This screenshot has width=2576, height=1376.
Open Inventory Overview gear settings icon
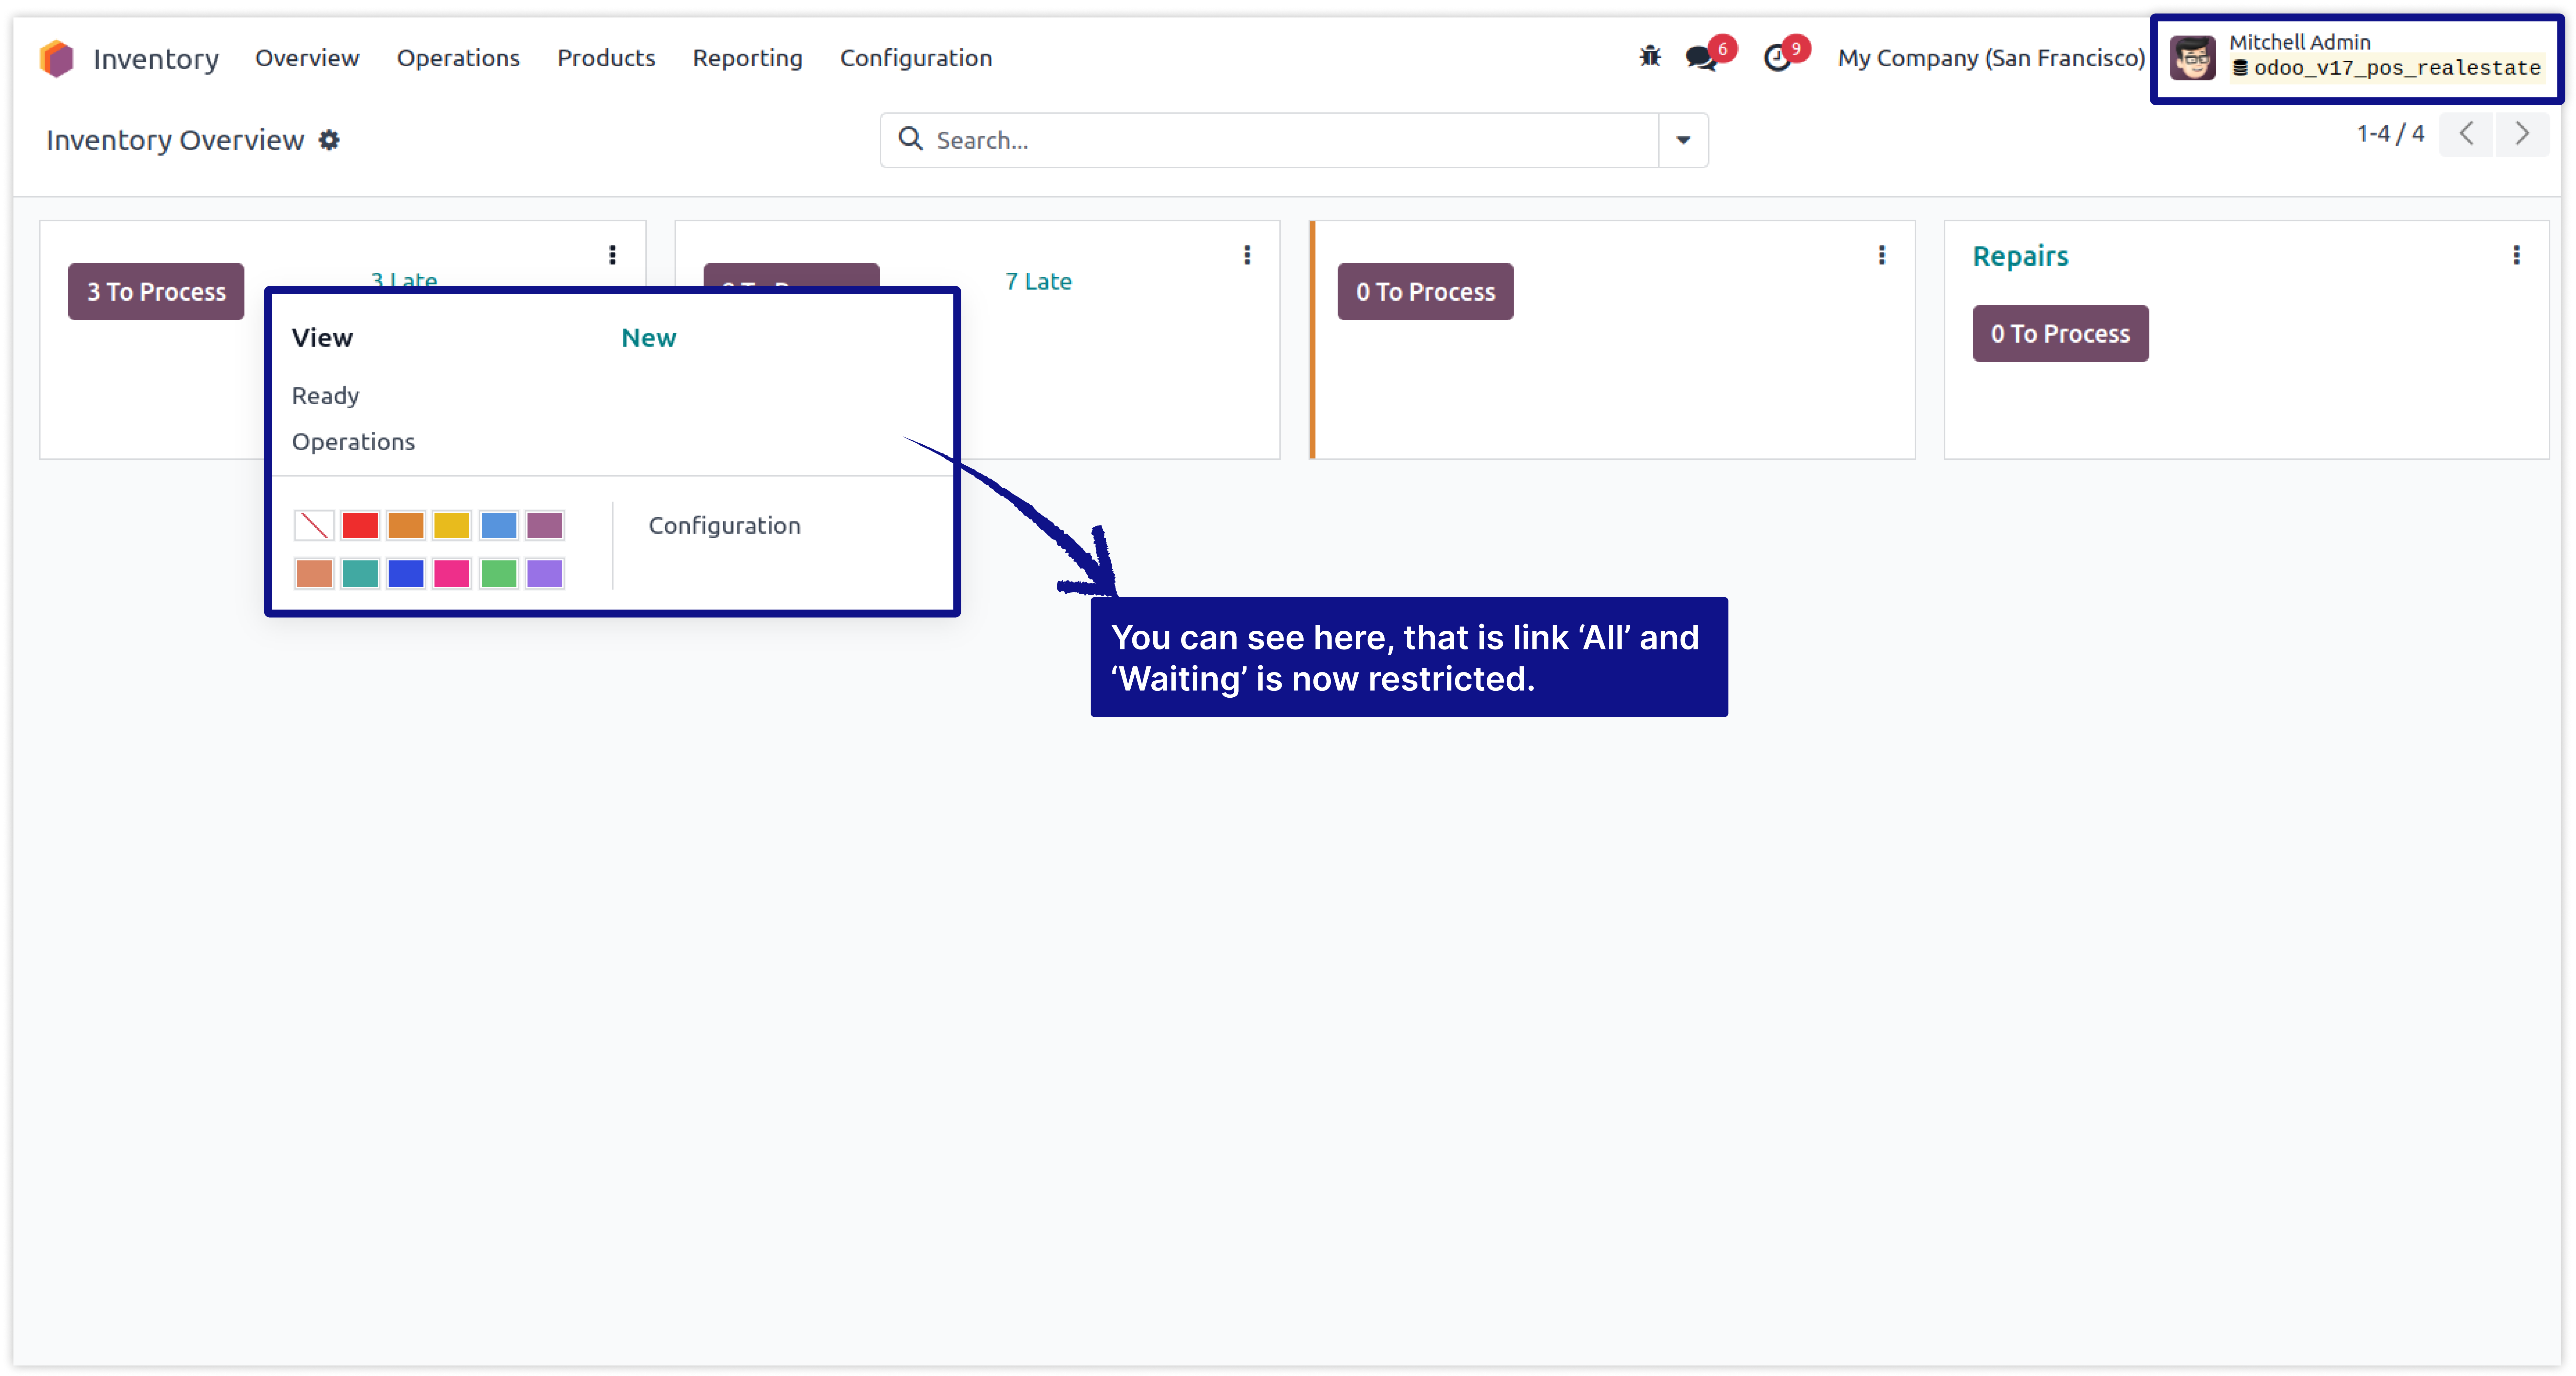click(329, 140)
